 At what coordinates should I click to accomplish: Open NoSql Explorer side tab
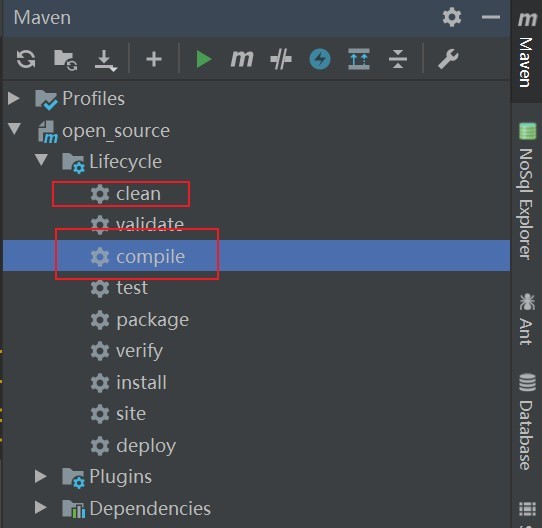pyautogui.click(x=527, y=191)
